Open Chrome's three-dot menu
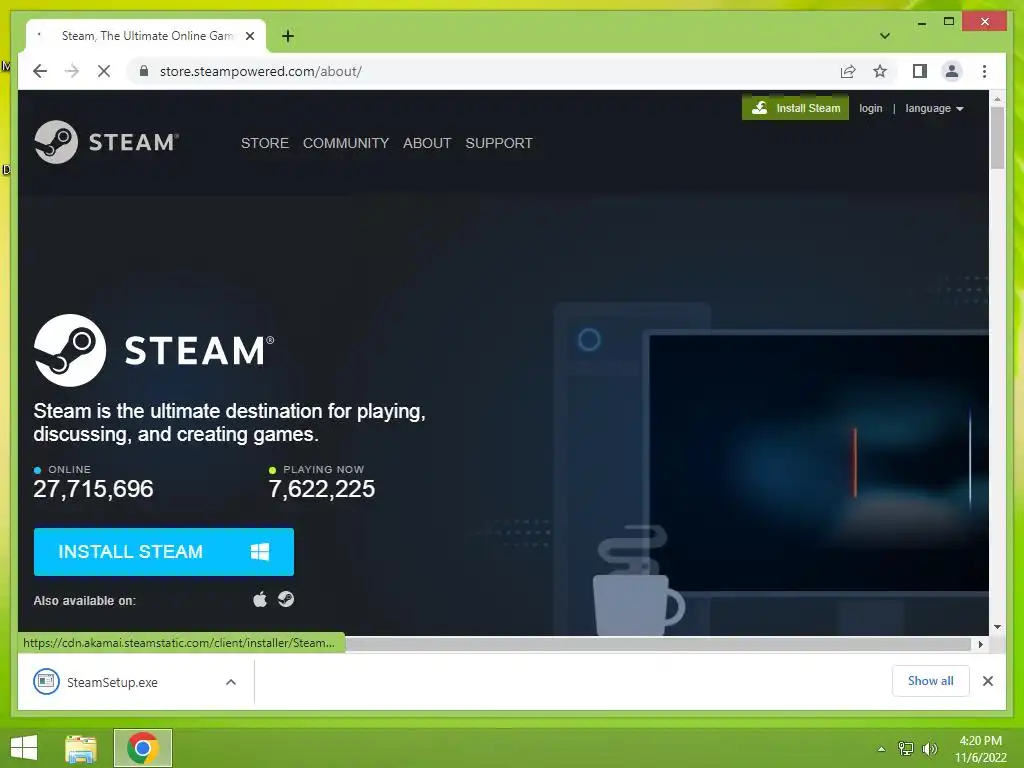 pyautogui.click(x=984, y=71)
